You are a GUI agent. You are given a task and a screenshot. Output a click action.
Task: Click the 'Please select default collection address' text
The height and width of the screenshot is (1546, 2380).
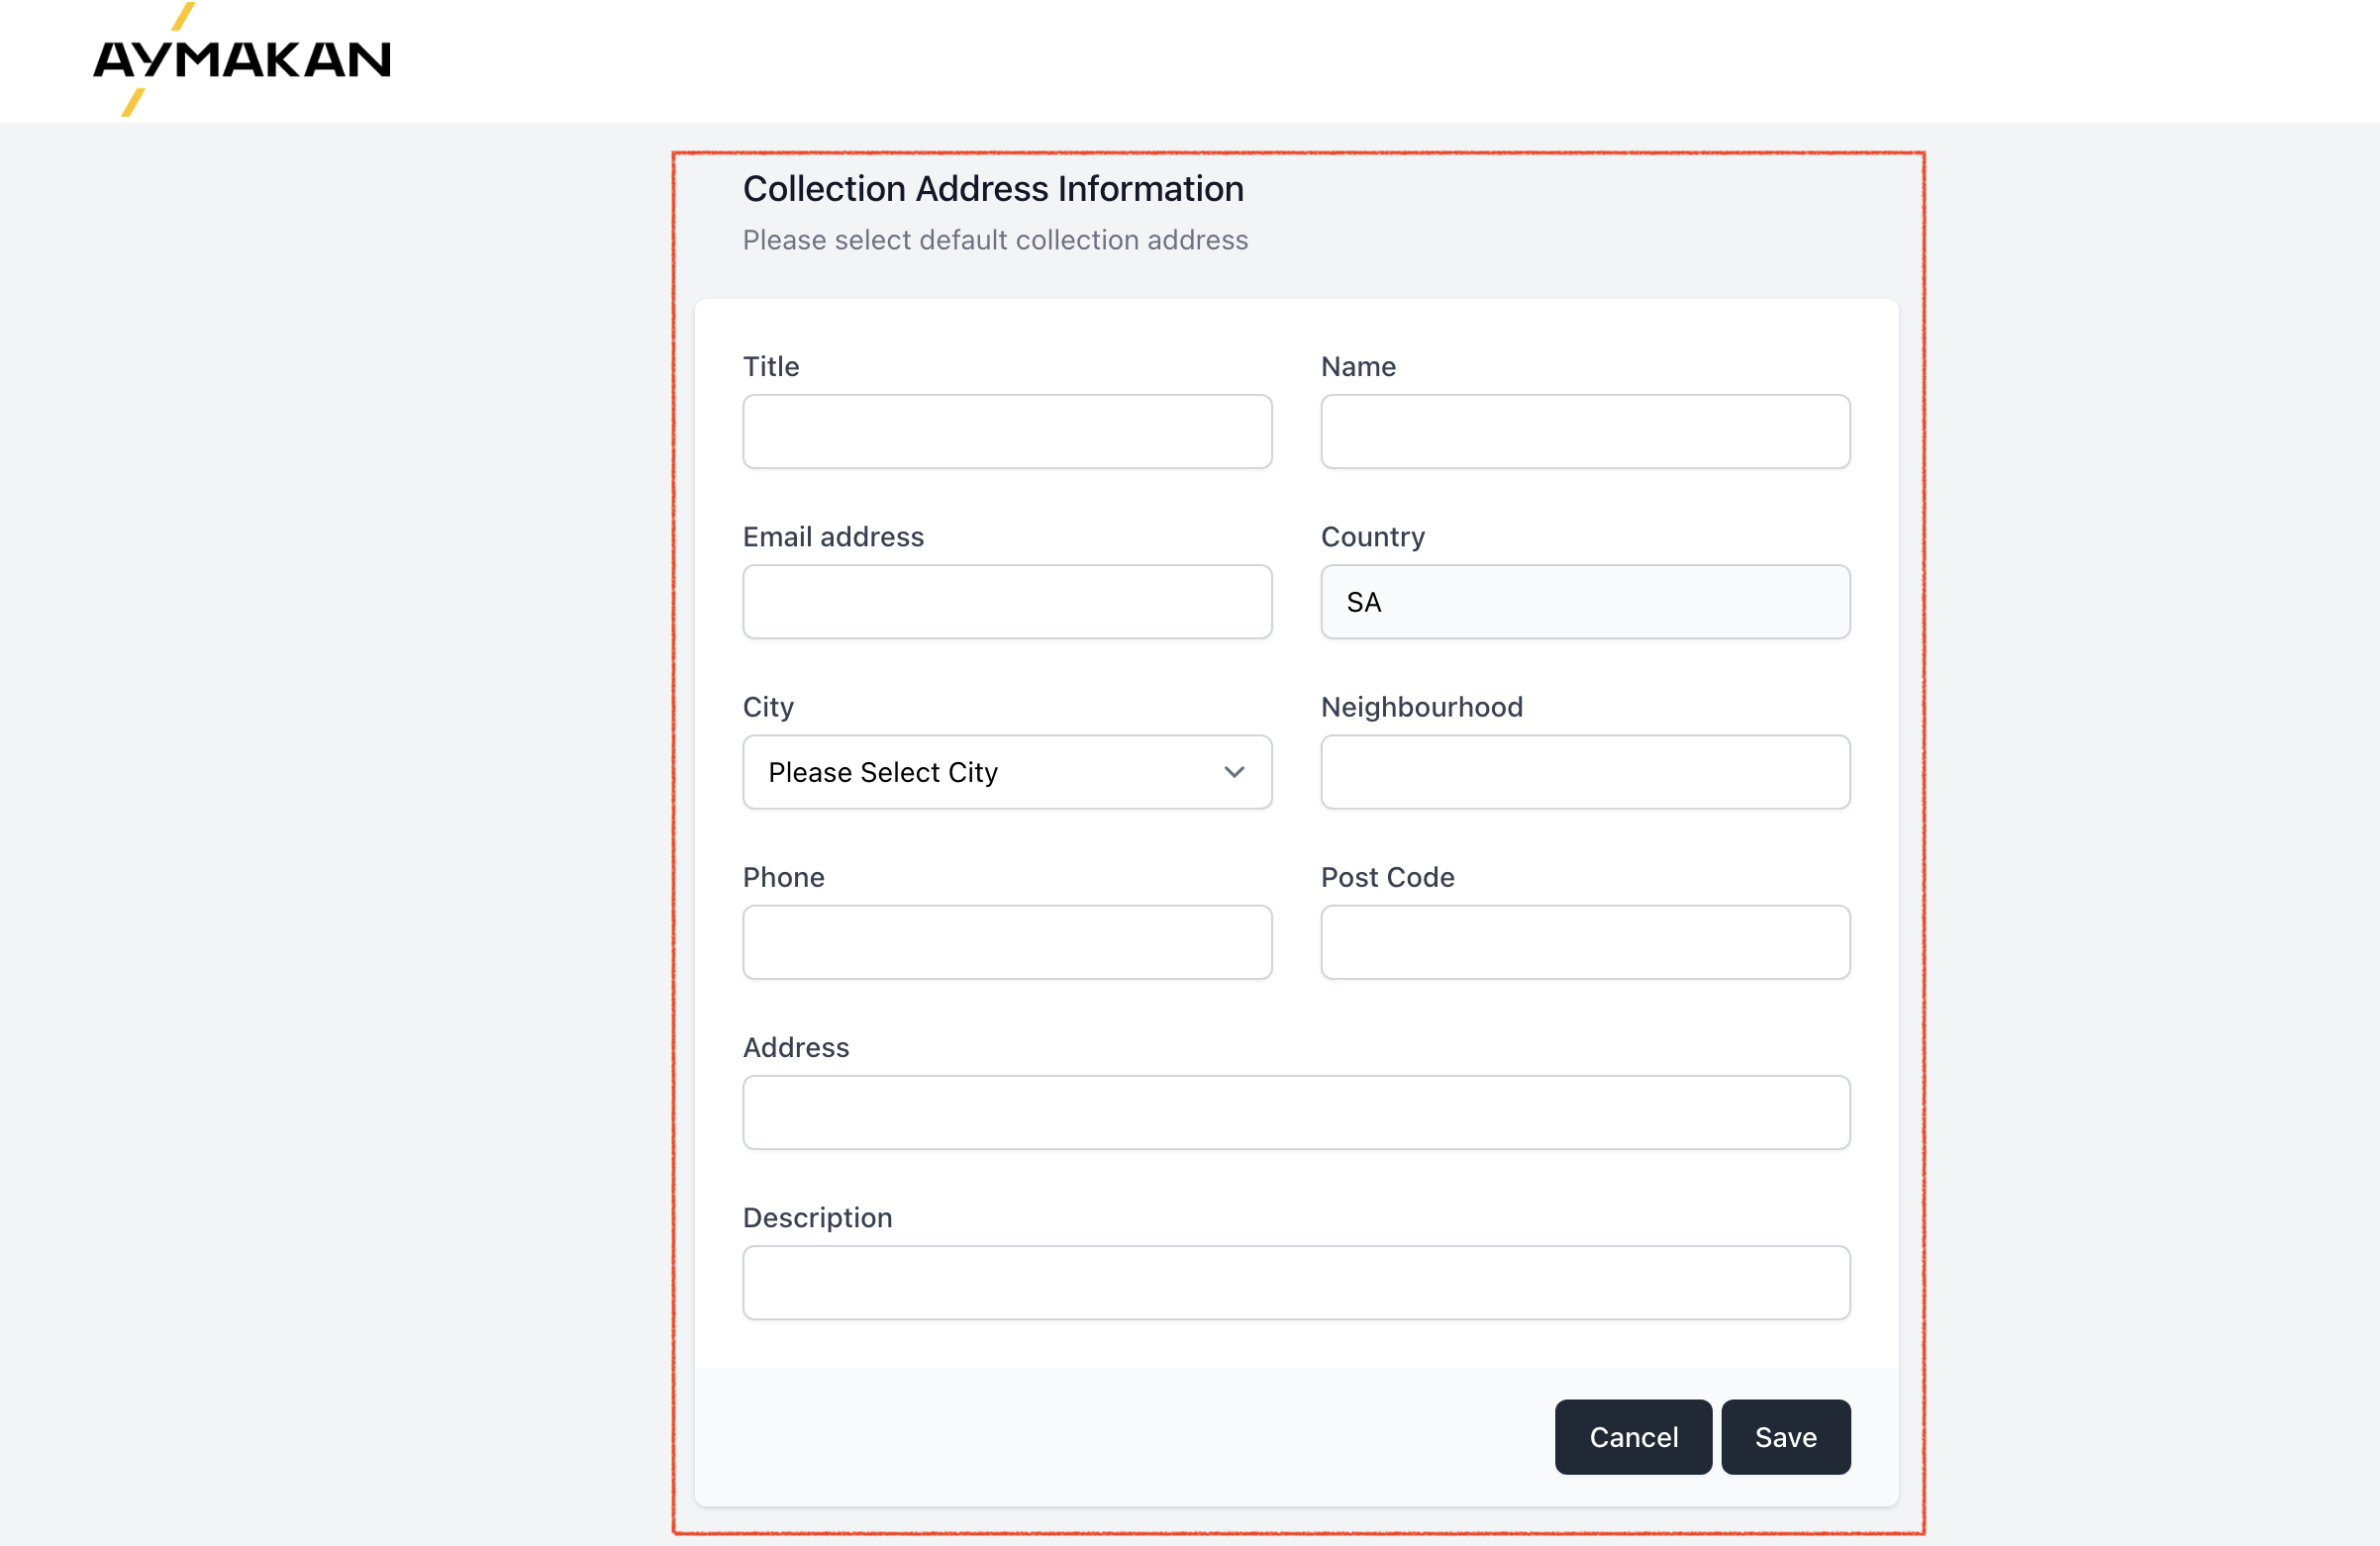995,240
